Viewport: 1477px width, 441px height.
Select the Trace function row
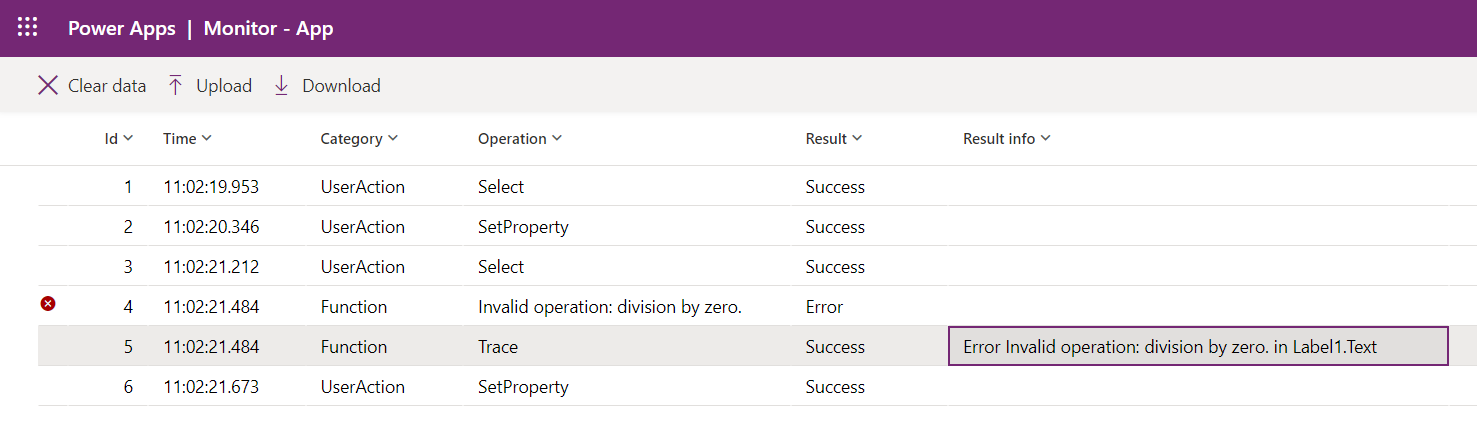coord(498,347)
